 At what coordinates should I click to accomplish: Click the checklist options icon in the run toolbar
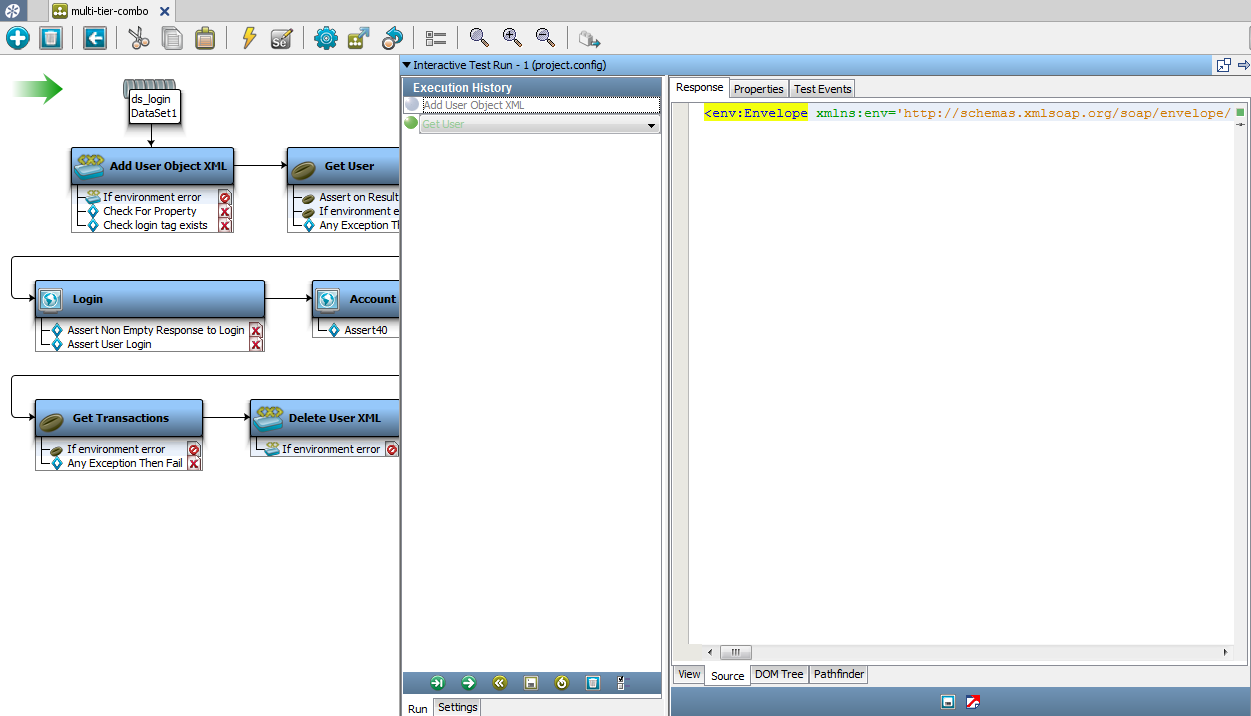[623, 683]
